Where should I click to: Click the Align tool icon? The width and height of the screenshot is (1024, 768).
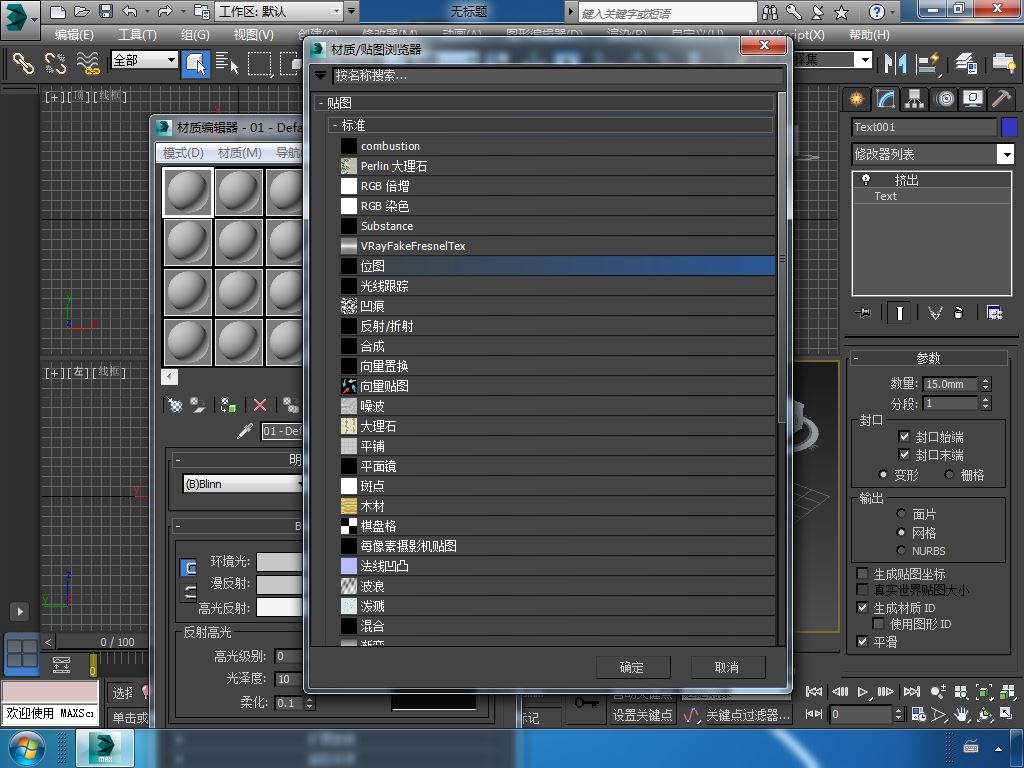pyautogui.click(x=928, y=63)
